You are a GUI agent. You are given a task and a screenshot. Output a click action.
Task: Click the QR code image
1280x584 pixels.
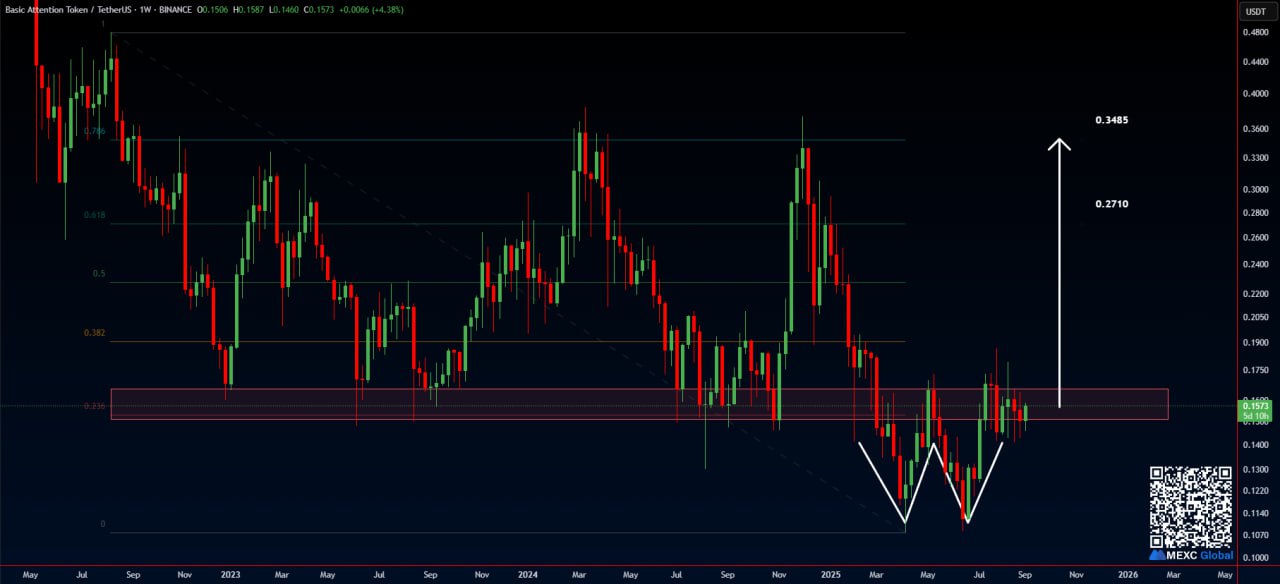tap(1191, 506)
